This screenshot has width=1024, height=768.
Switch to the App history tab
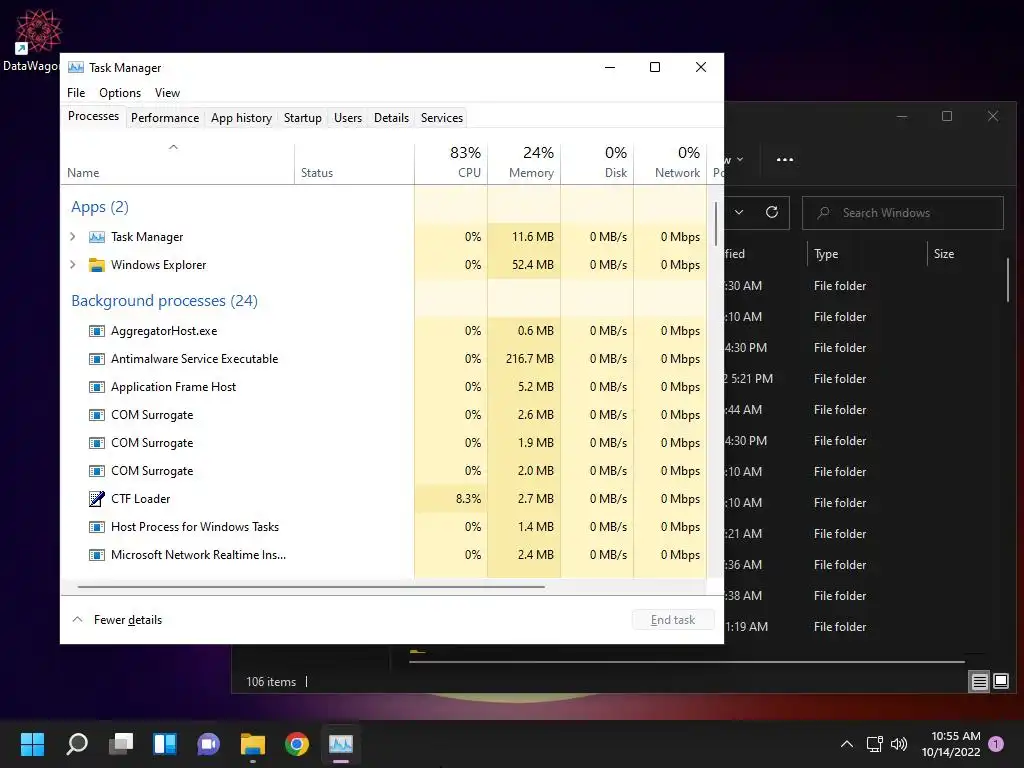click(x=241, y=118)
